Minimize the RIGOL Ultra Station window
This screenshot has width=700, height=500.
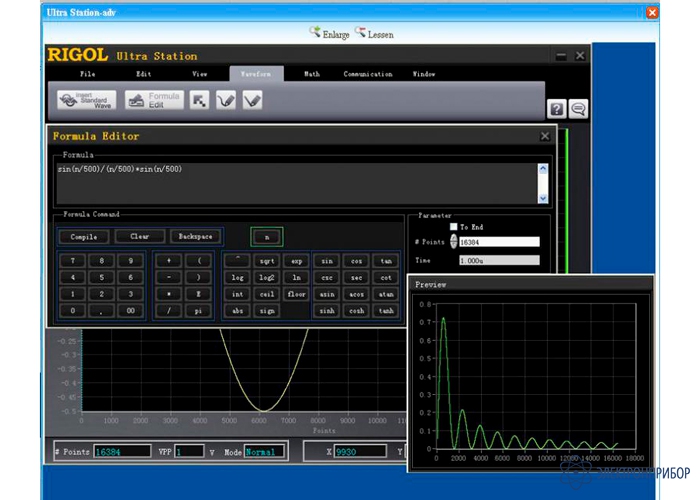pos(561,56)
